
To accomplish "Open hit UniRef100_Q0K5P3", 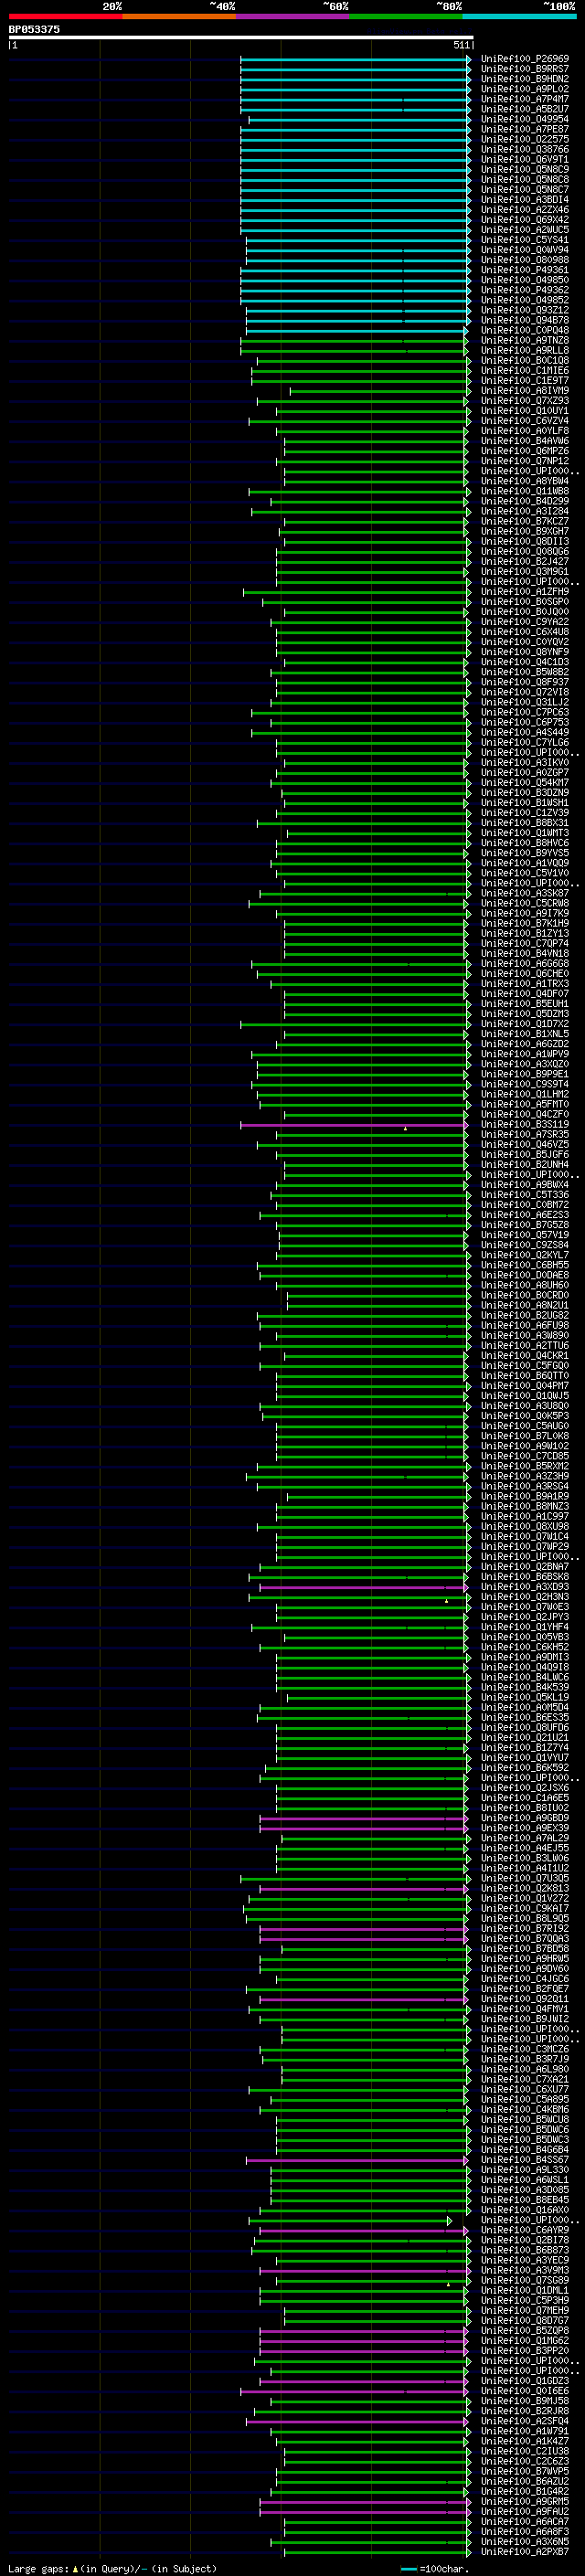I will [x=525, y=1416].
